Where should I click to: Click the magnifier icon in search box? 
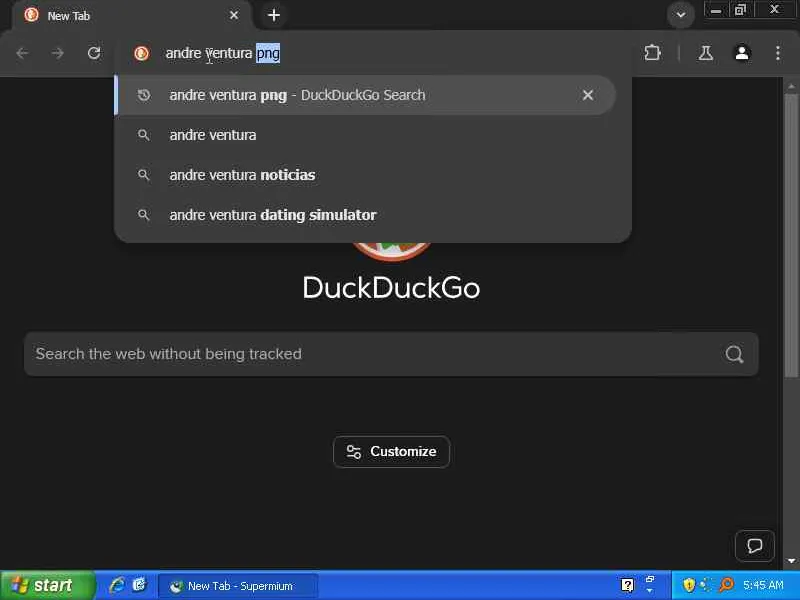[734, 354]
